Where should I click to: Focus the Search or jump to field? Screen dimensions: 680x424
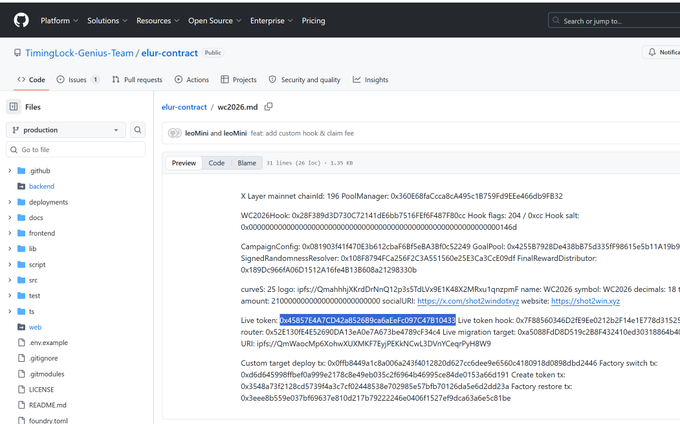click(x=614, y=21)
